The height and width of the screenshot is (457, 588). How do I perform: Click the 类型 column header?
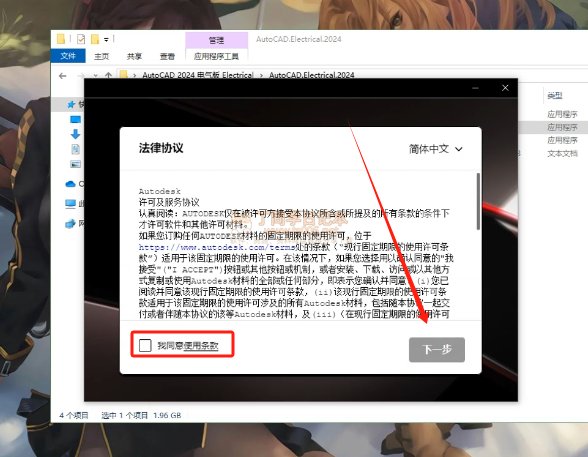pos(555,96)
